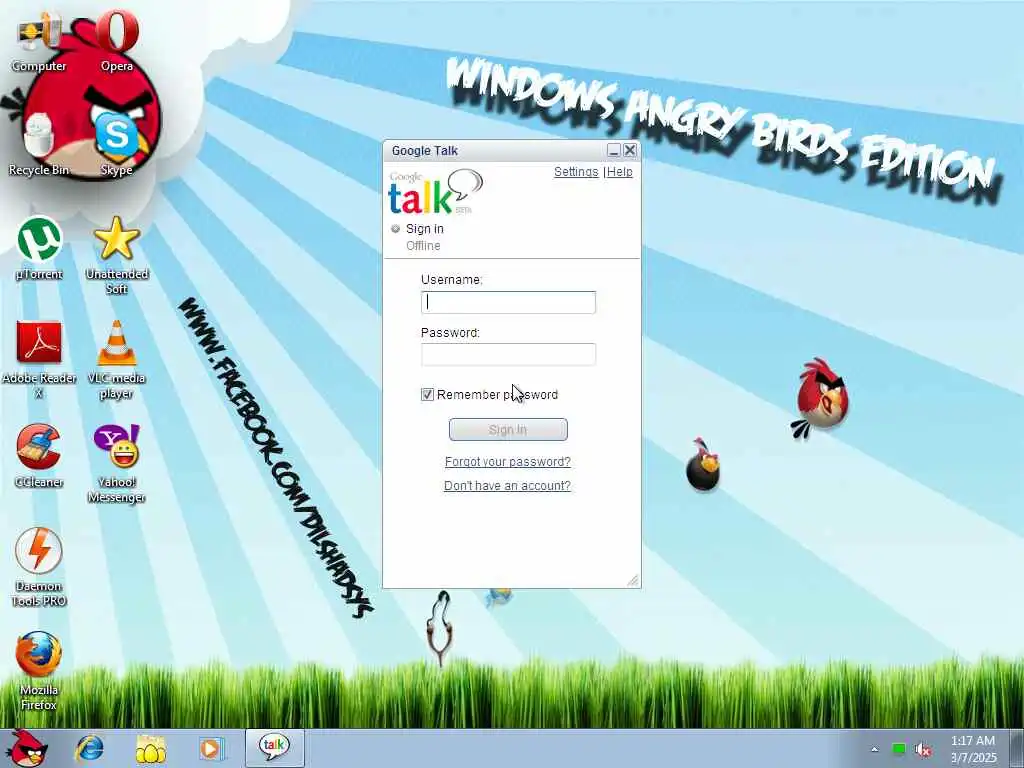Open Windows Media Player taskbar icon
The width and height of the screenshot is (1024, 768).
point(211,748)
